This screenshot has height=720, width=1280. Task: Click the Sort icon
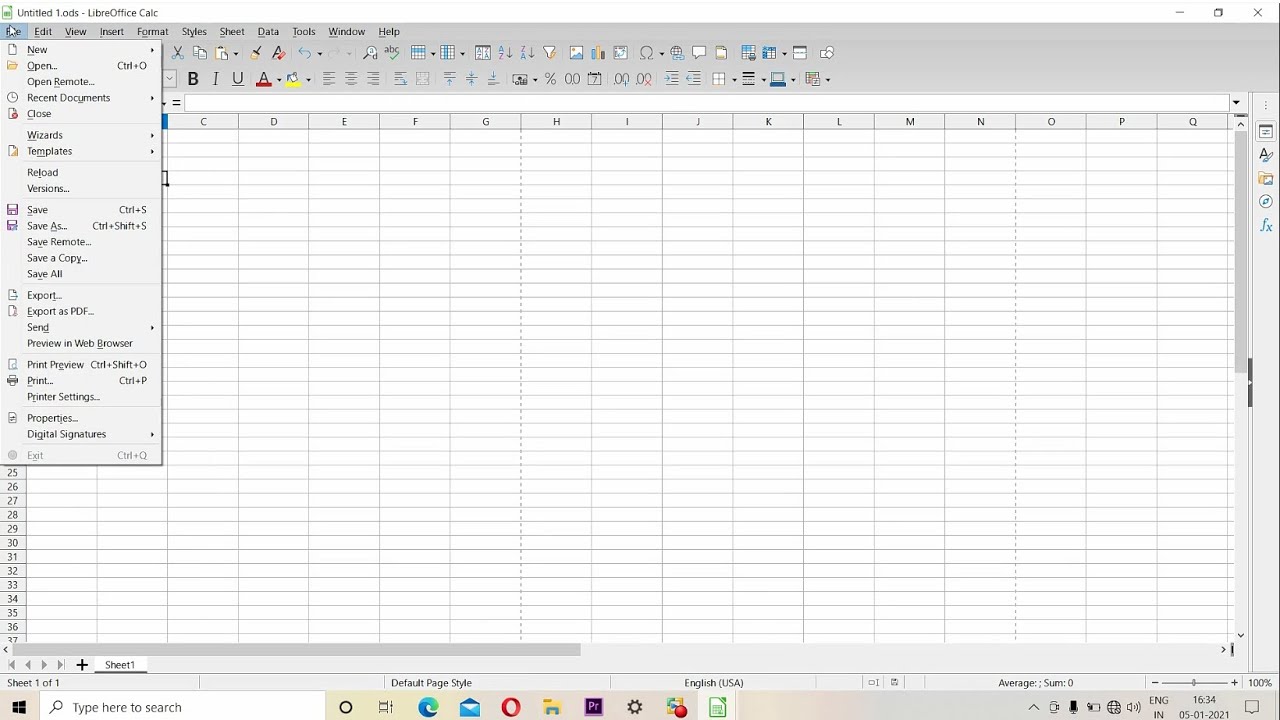tap(483, 53)
